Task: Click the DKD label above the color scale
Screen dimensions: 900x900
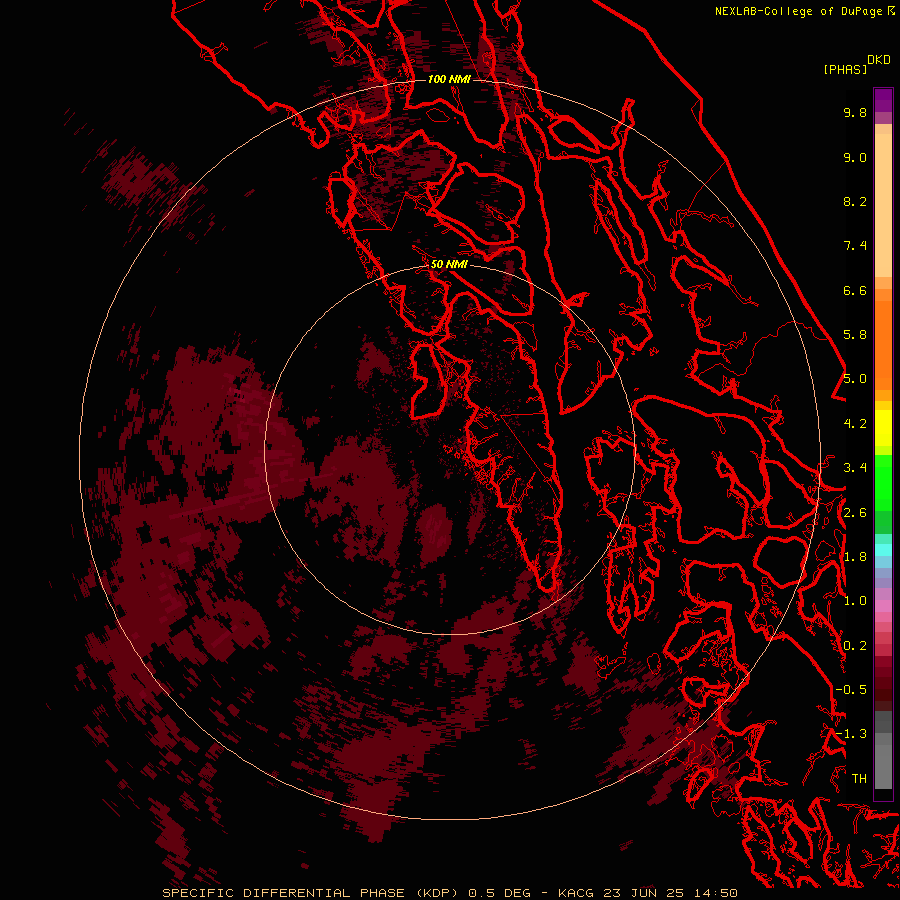Action: 879,59
